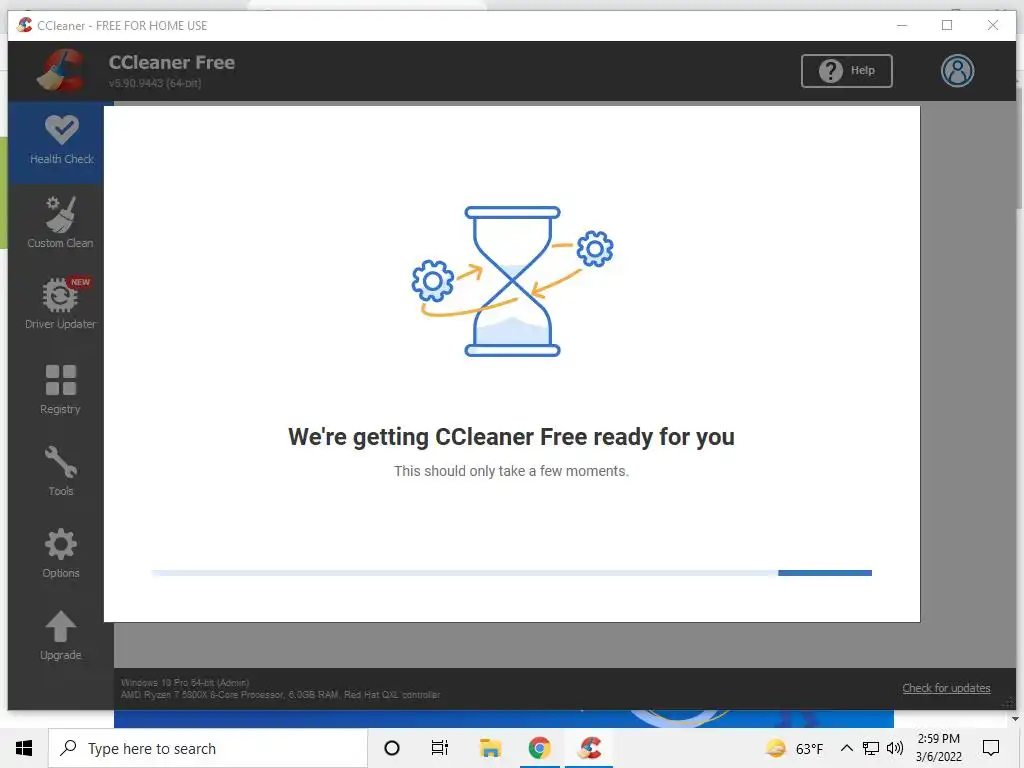Viewport: 1024px width, 768px height.
Task: Click the loading progress bar
Action: pos(512,573)
